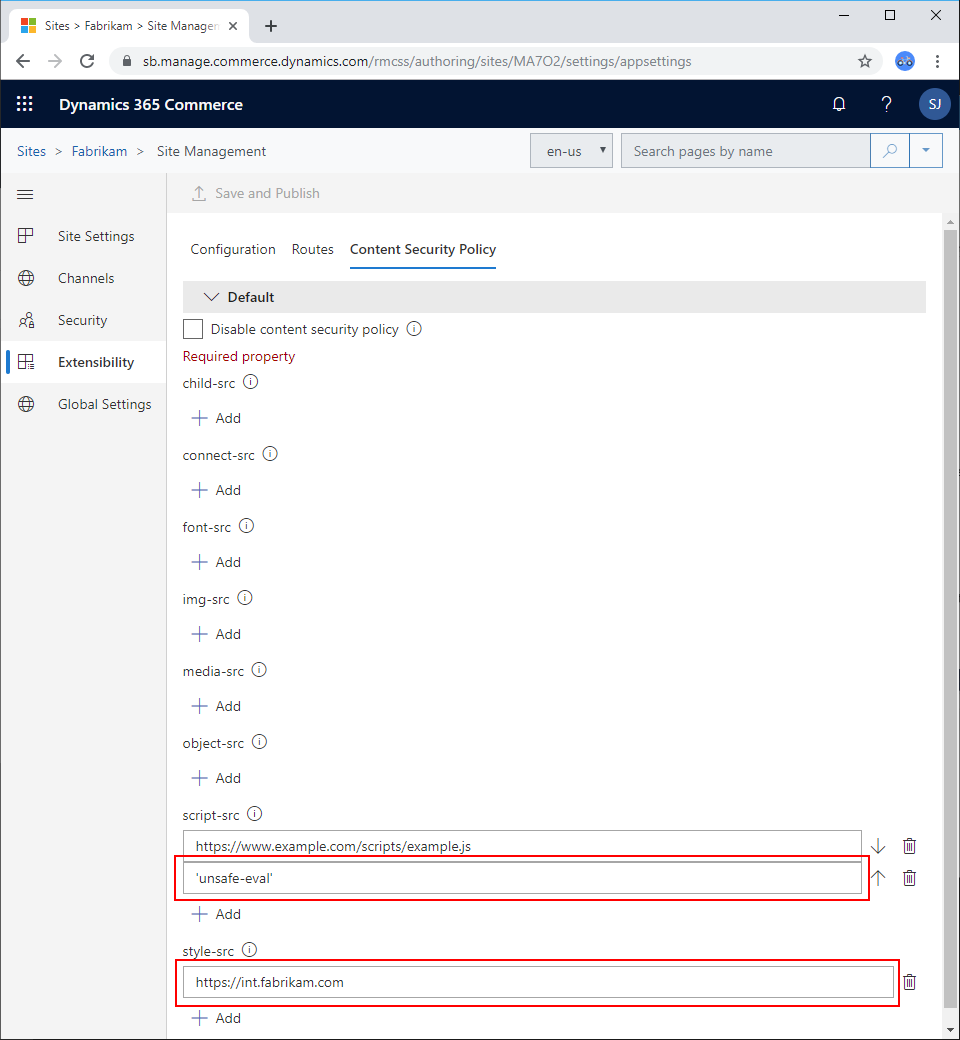This screenshot has width=960, height=1040.
Task: Open the Dynamics 365 app launcher waffle menu
Action: coord(24,104)
